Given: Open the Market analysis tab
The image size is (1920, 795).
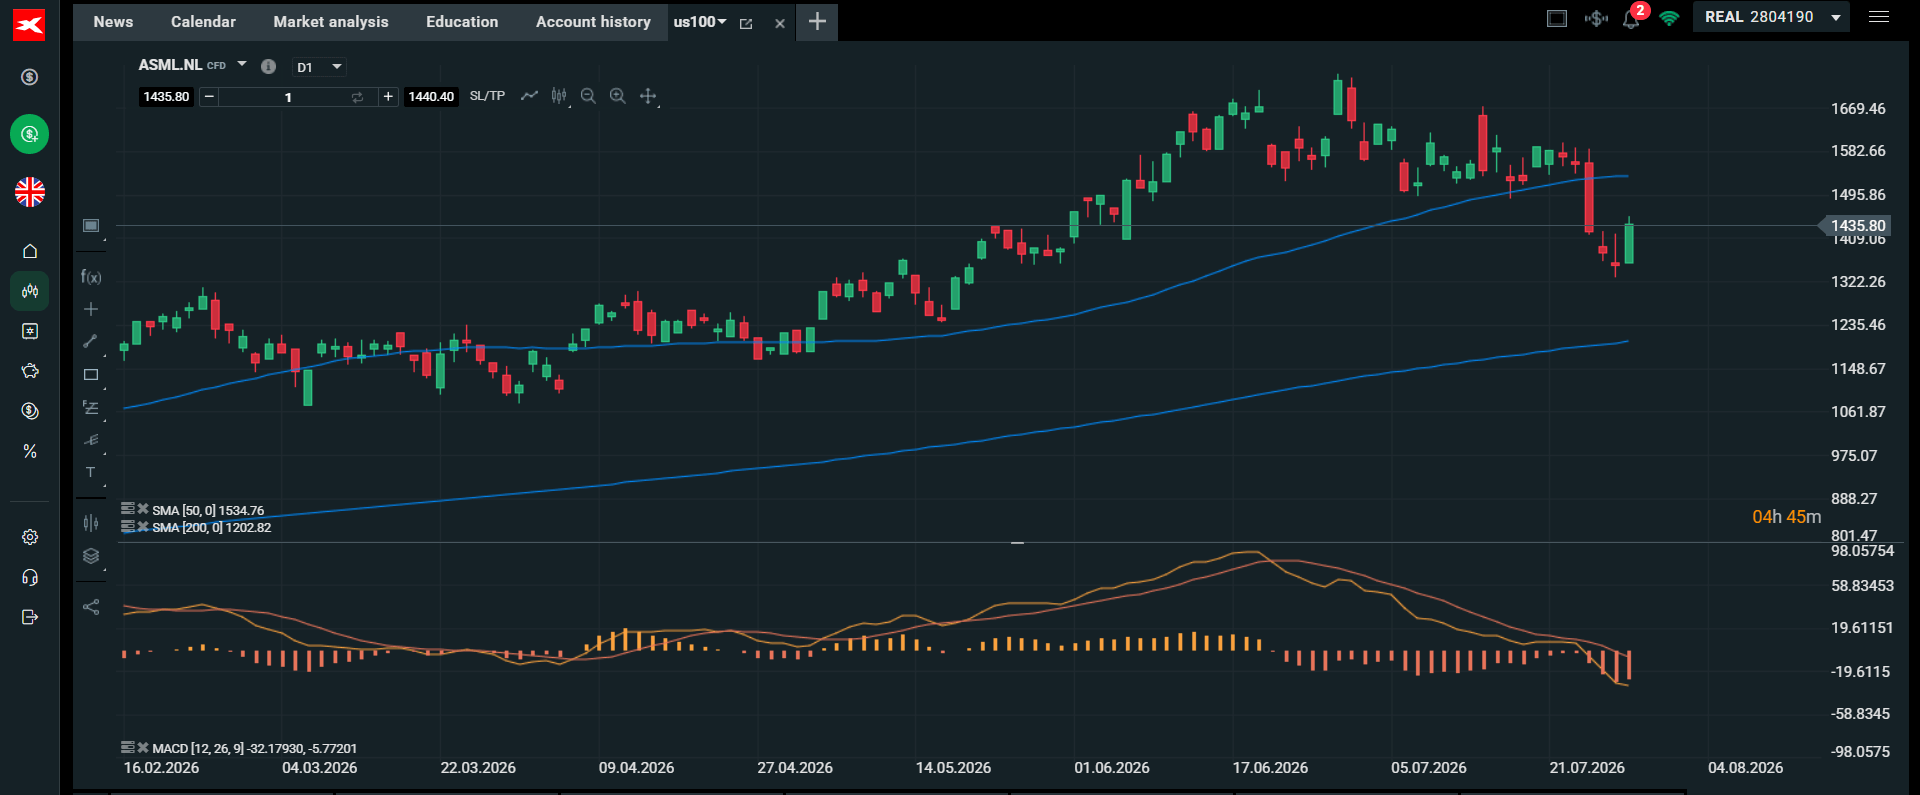Looking at the screenshot, I should coord(331,22).
